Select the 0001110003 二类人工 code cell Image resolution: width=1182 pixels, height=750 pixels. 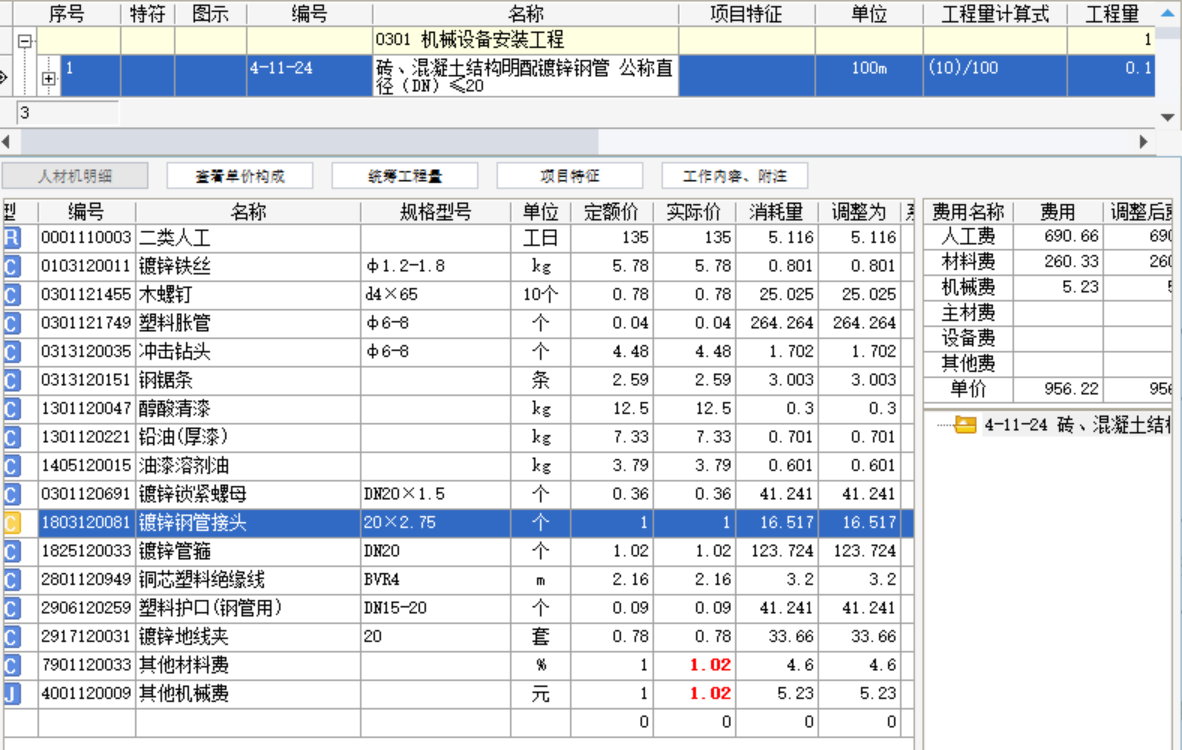pos(86,238)
